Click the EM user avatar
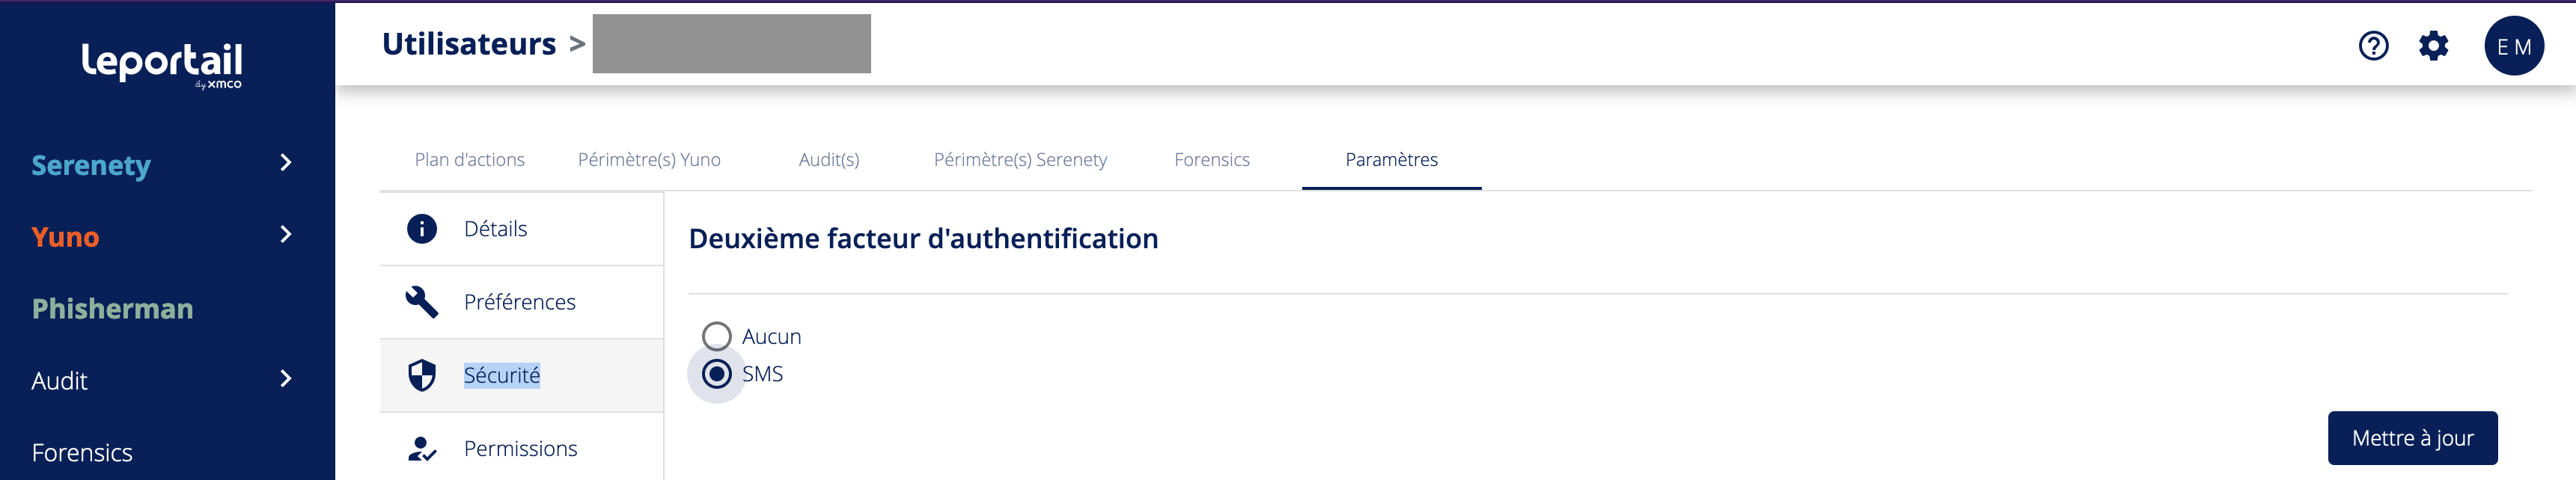 2513,46
